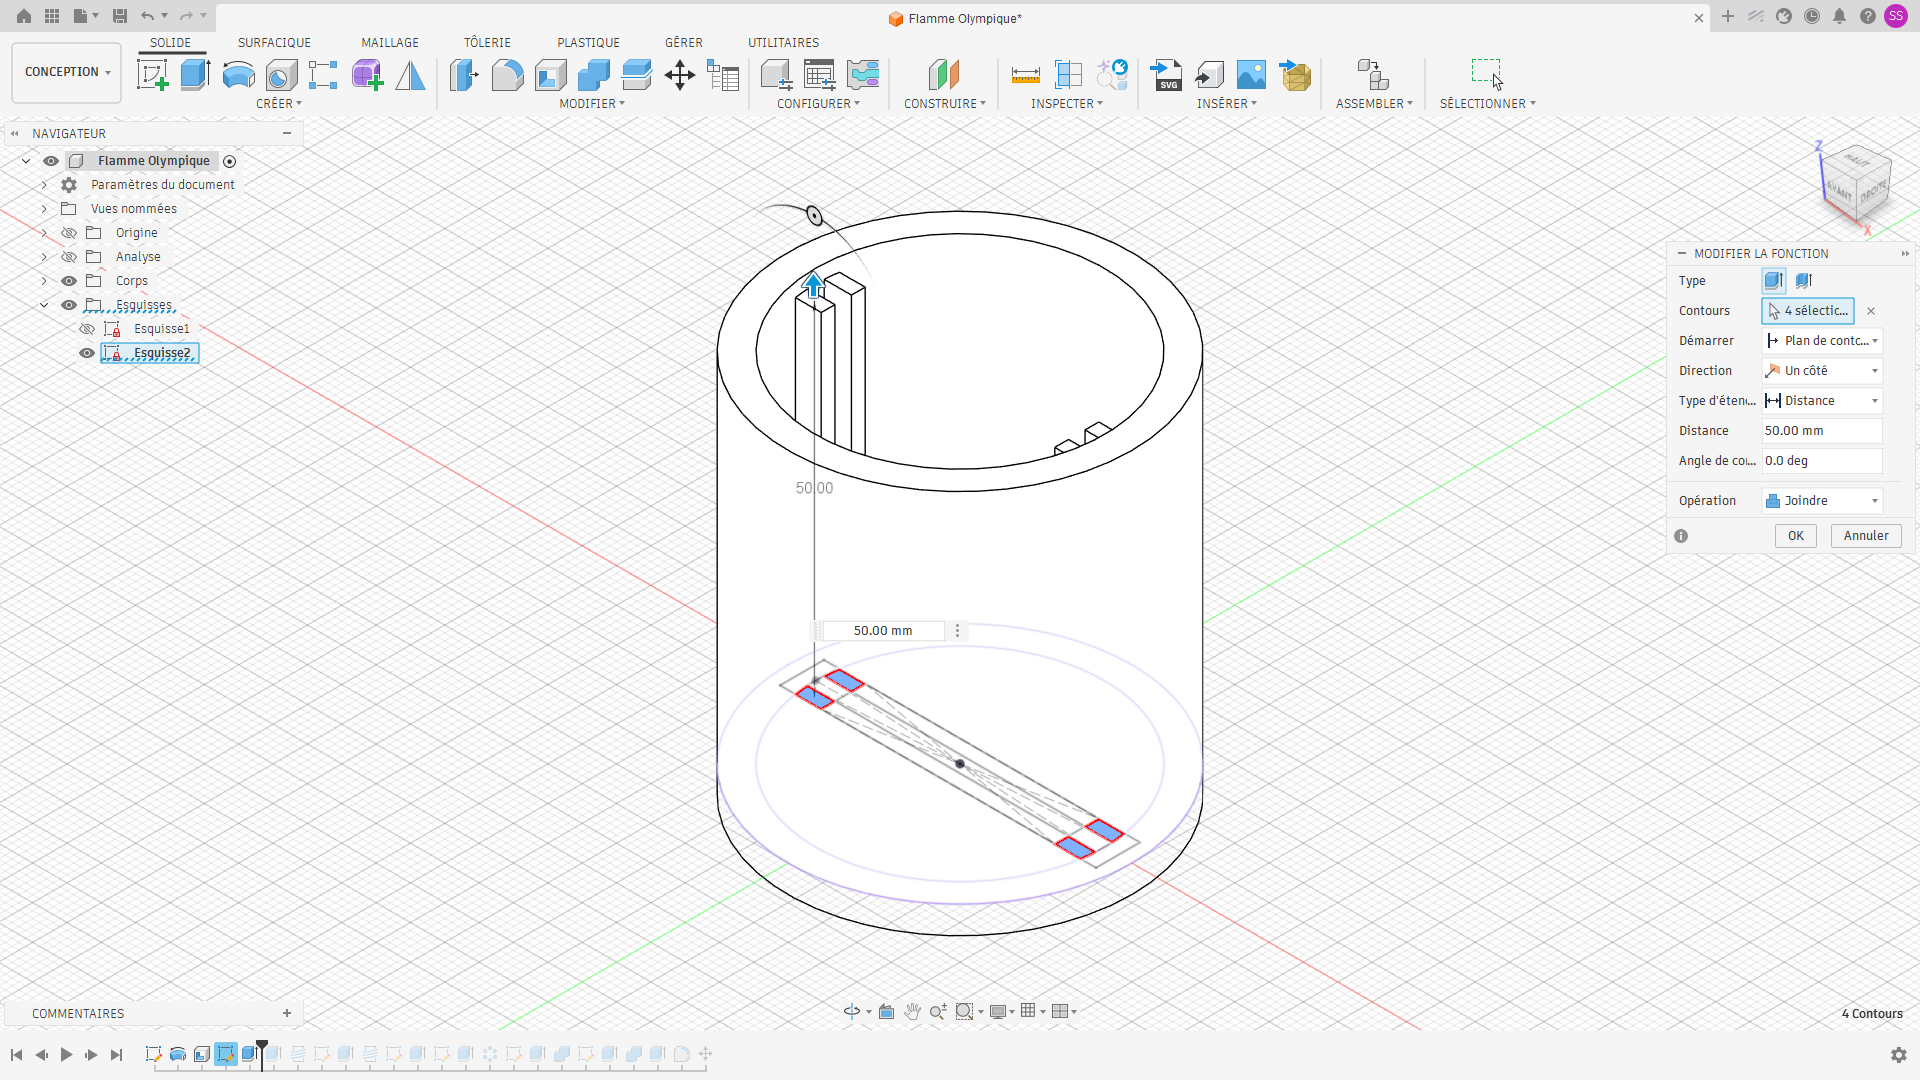Show the hidden Esquisse1 sketch
The height and width of the screenshot is (1080, 1920).
coord(87,329)
